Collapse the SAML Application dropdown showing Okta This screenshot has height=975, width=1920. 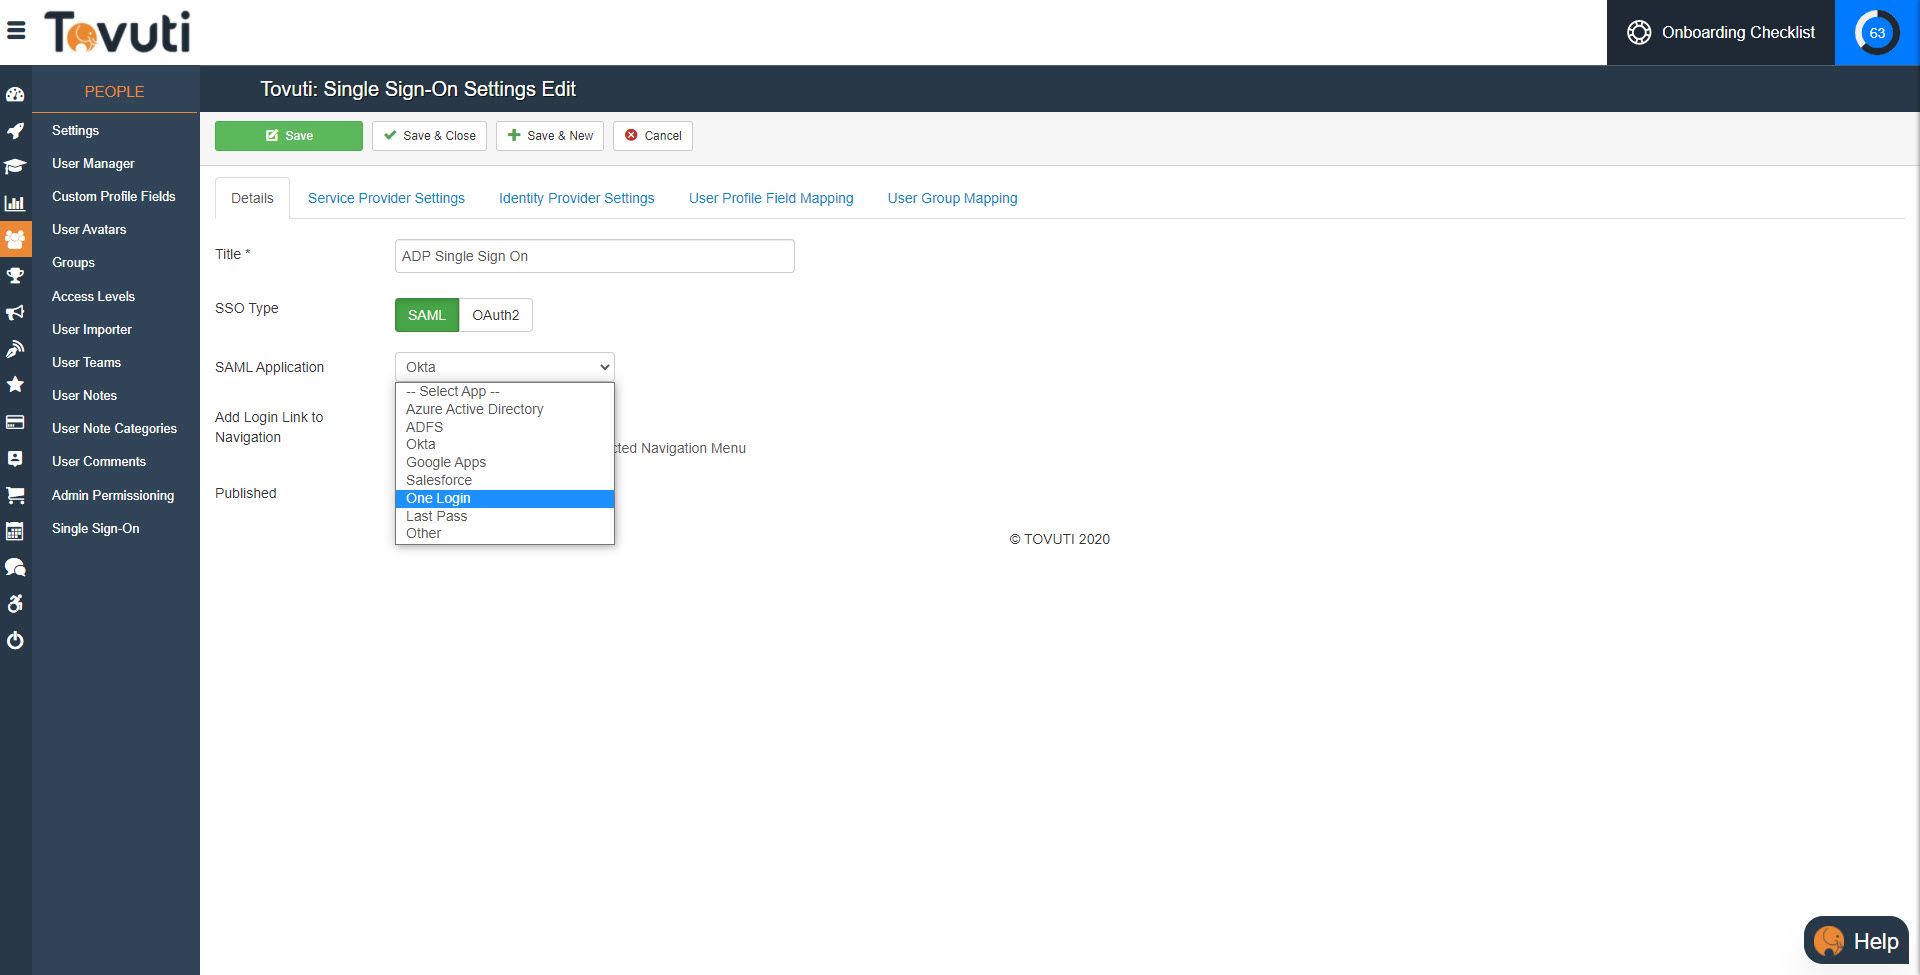click(505, 367)
